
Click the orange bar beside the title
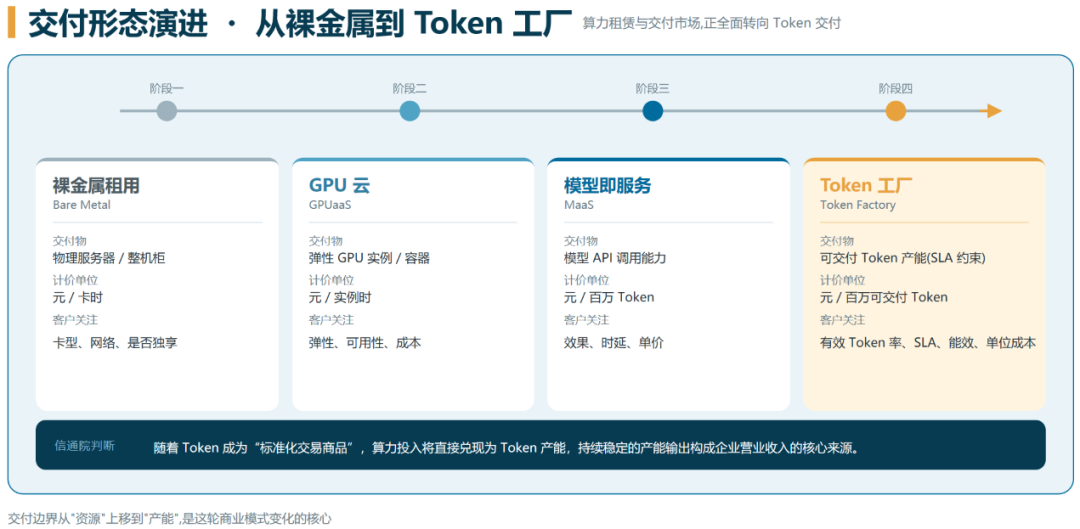click(12, 23)
